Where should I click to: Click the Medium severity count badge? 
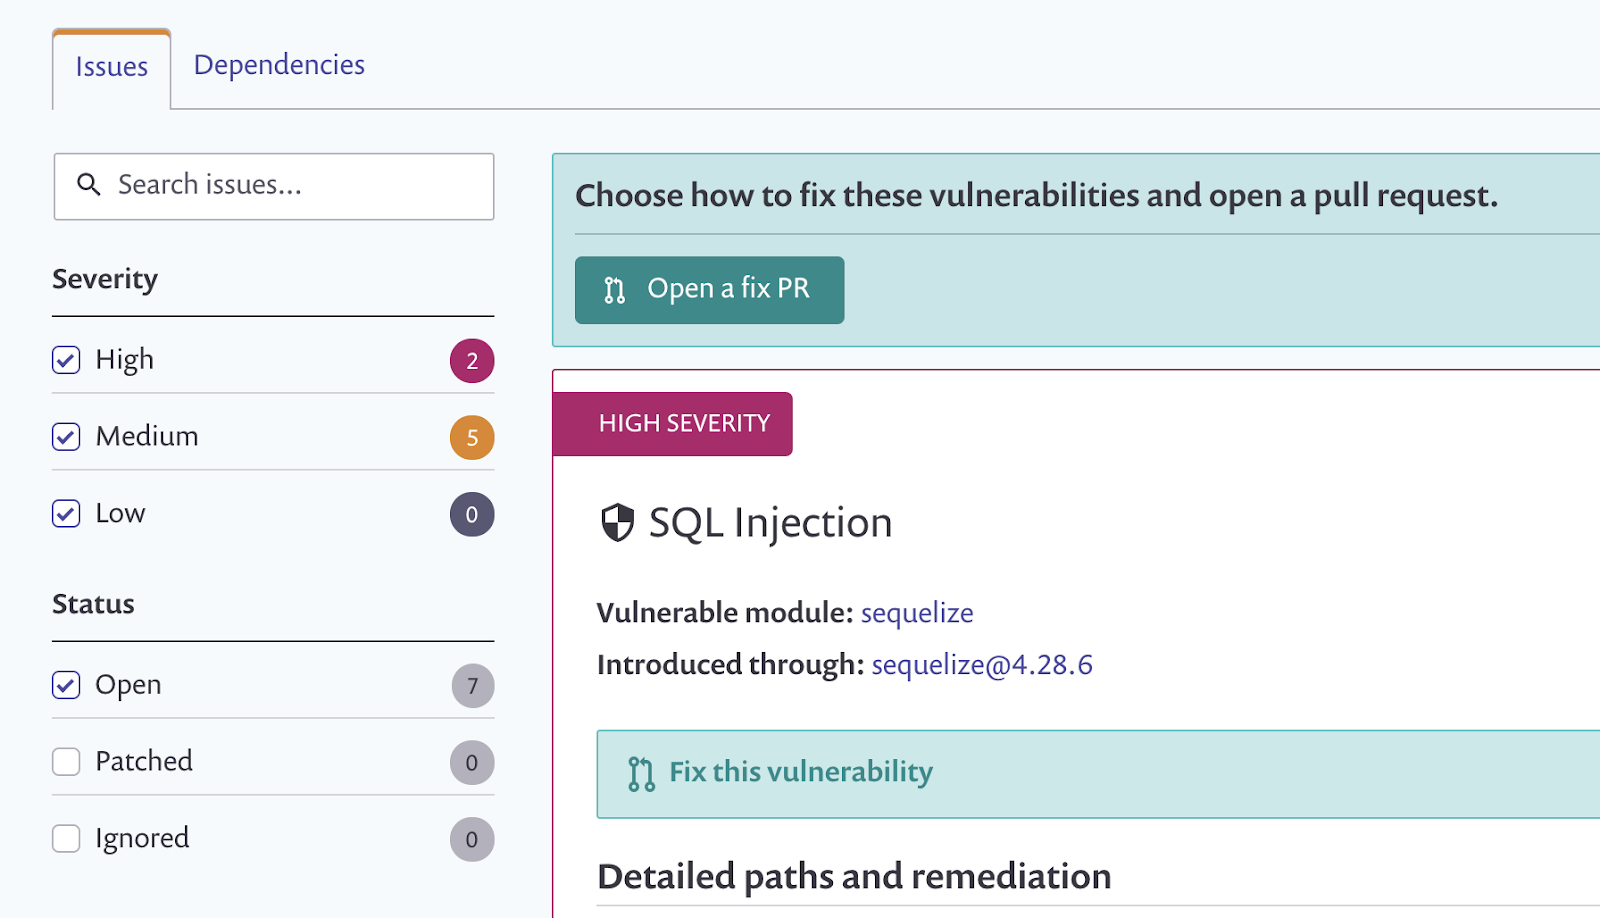click(472, 438)
